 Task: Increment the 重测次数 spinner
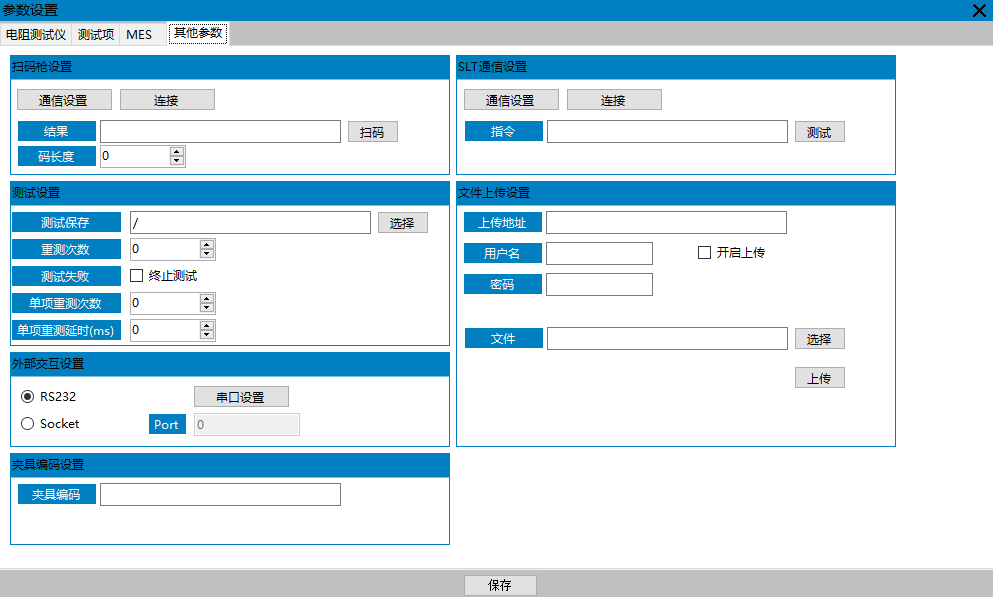tap(207, 244)
